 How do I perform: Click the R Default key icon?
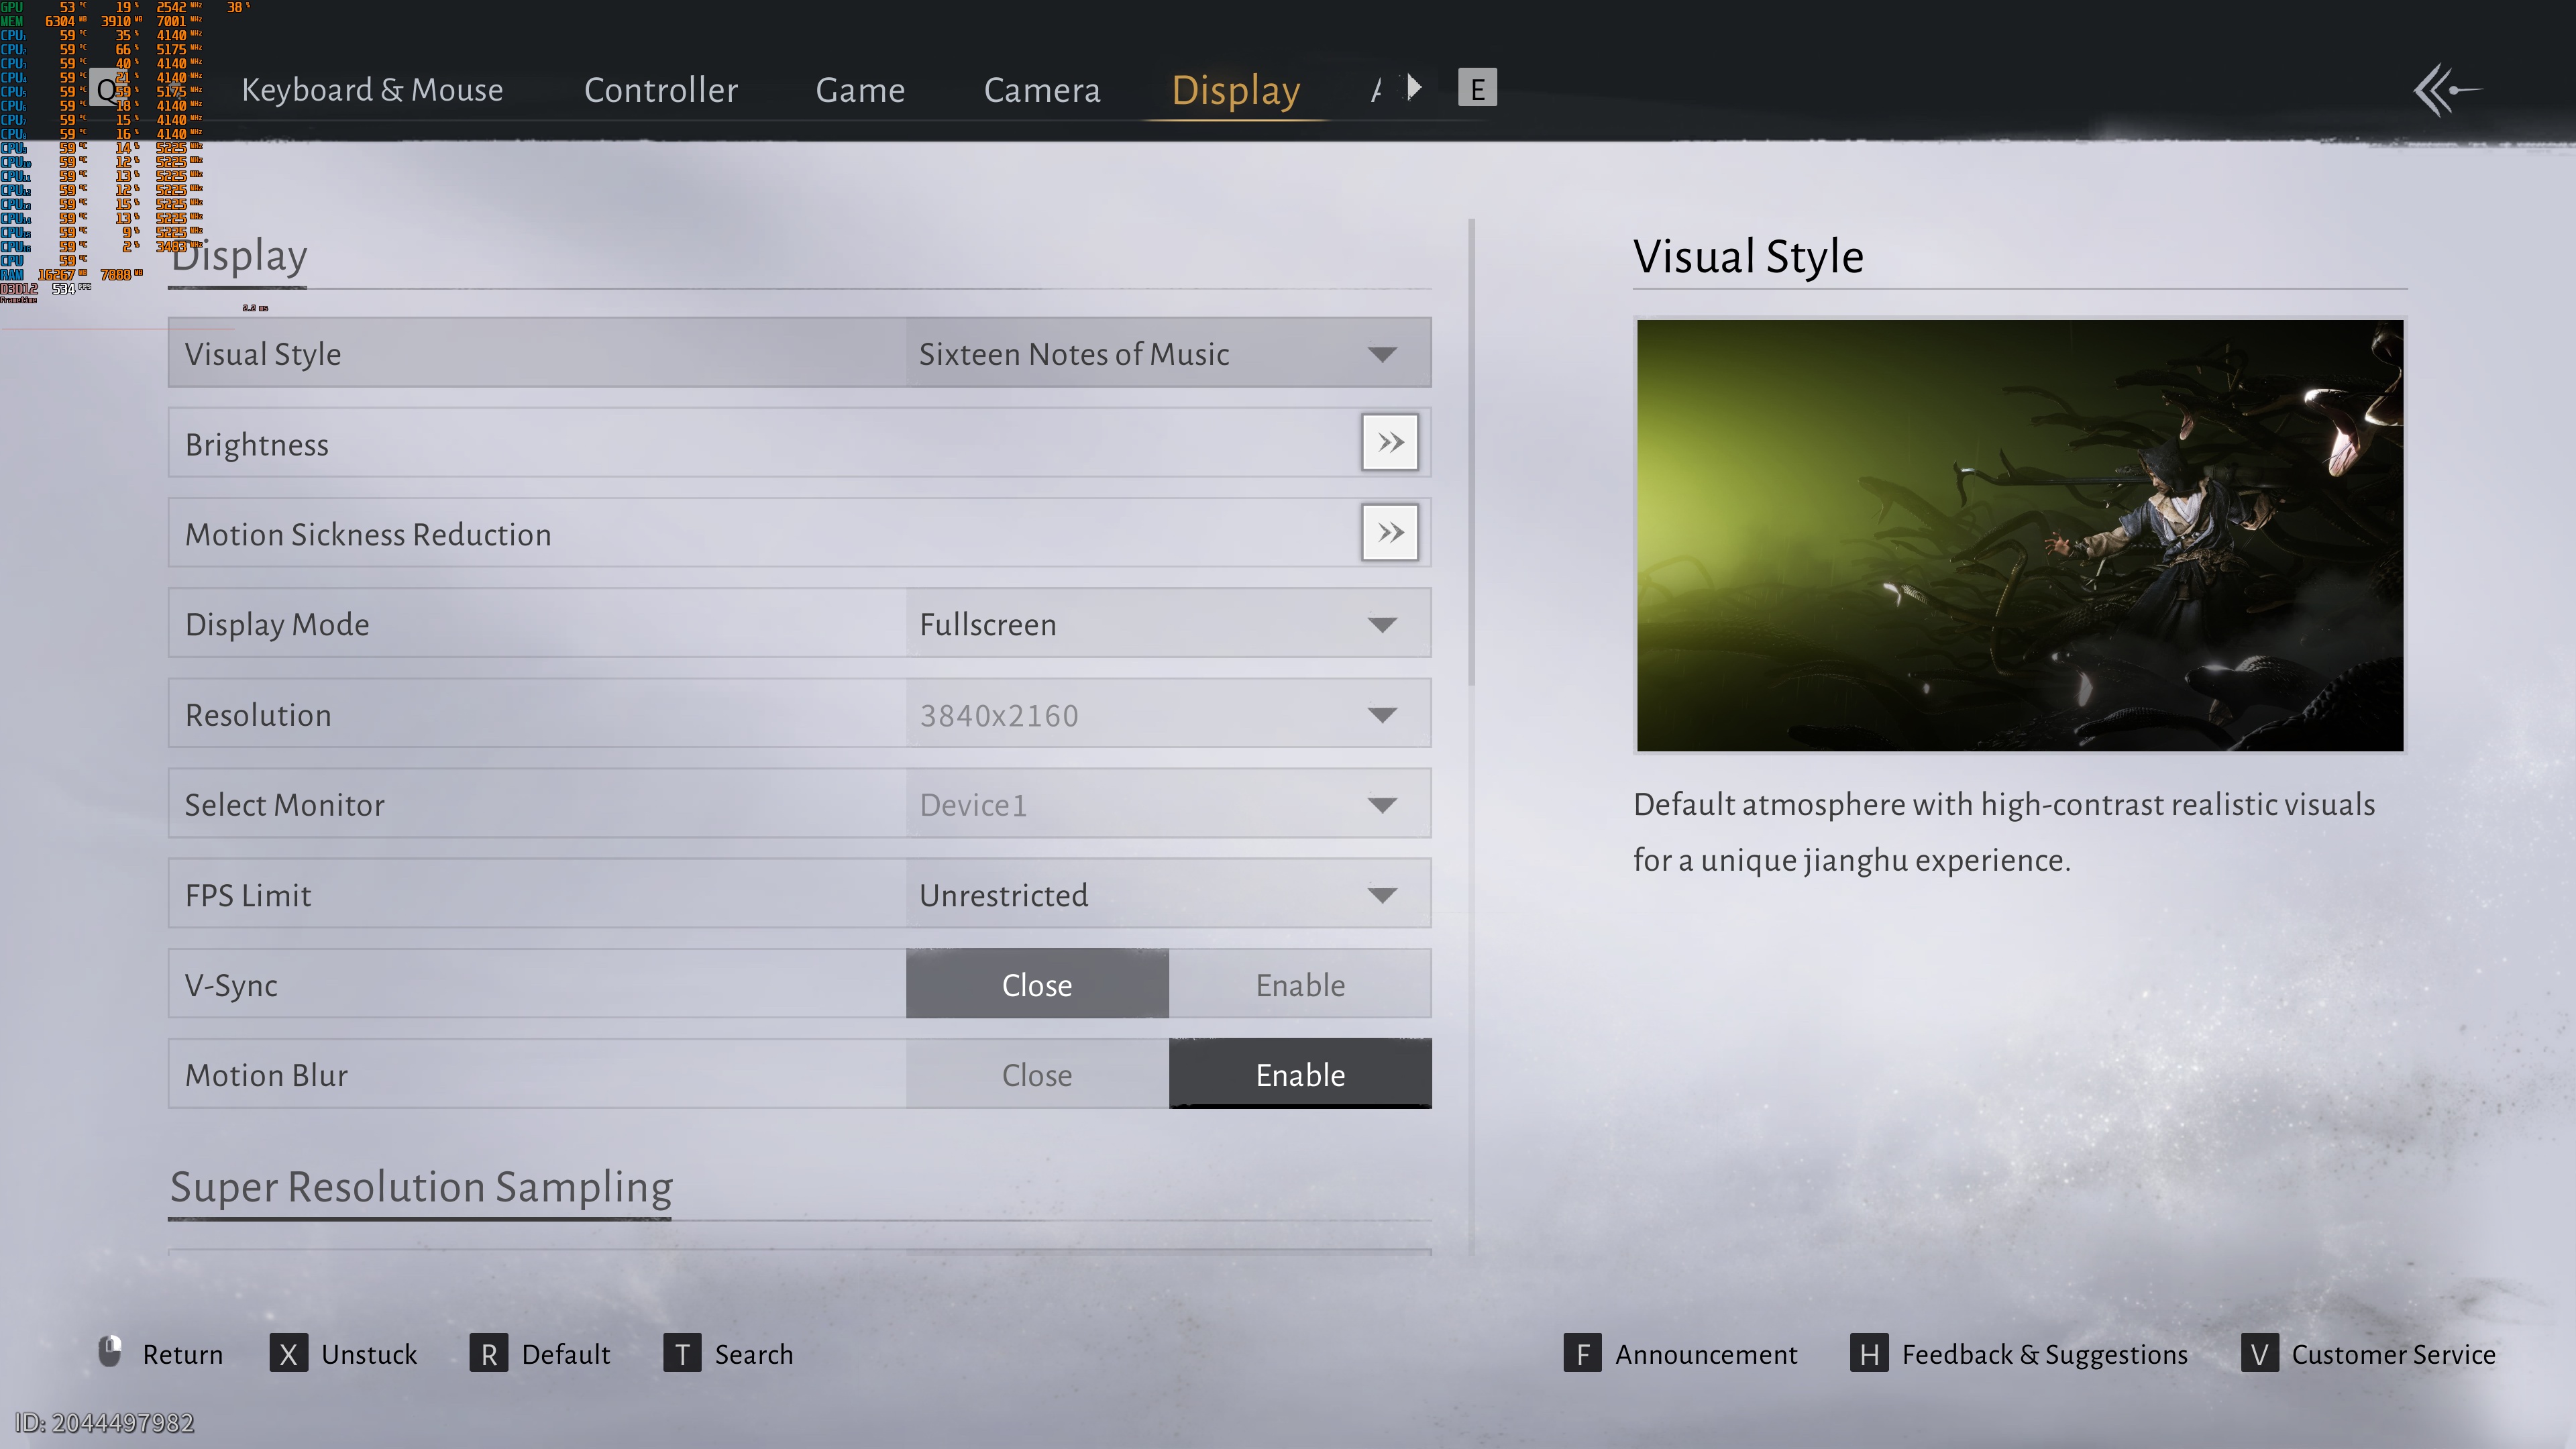(488, 1354)
